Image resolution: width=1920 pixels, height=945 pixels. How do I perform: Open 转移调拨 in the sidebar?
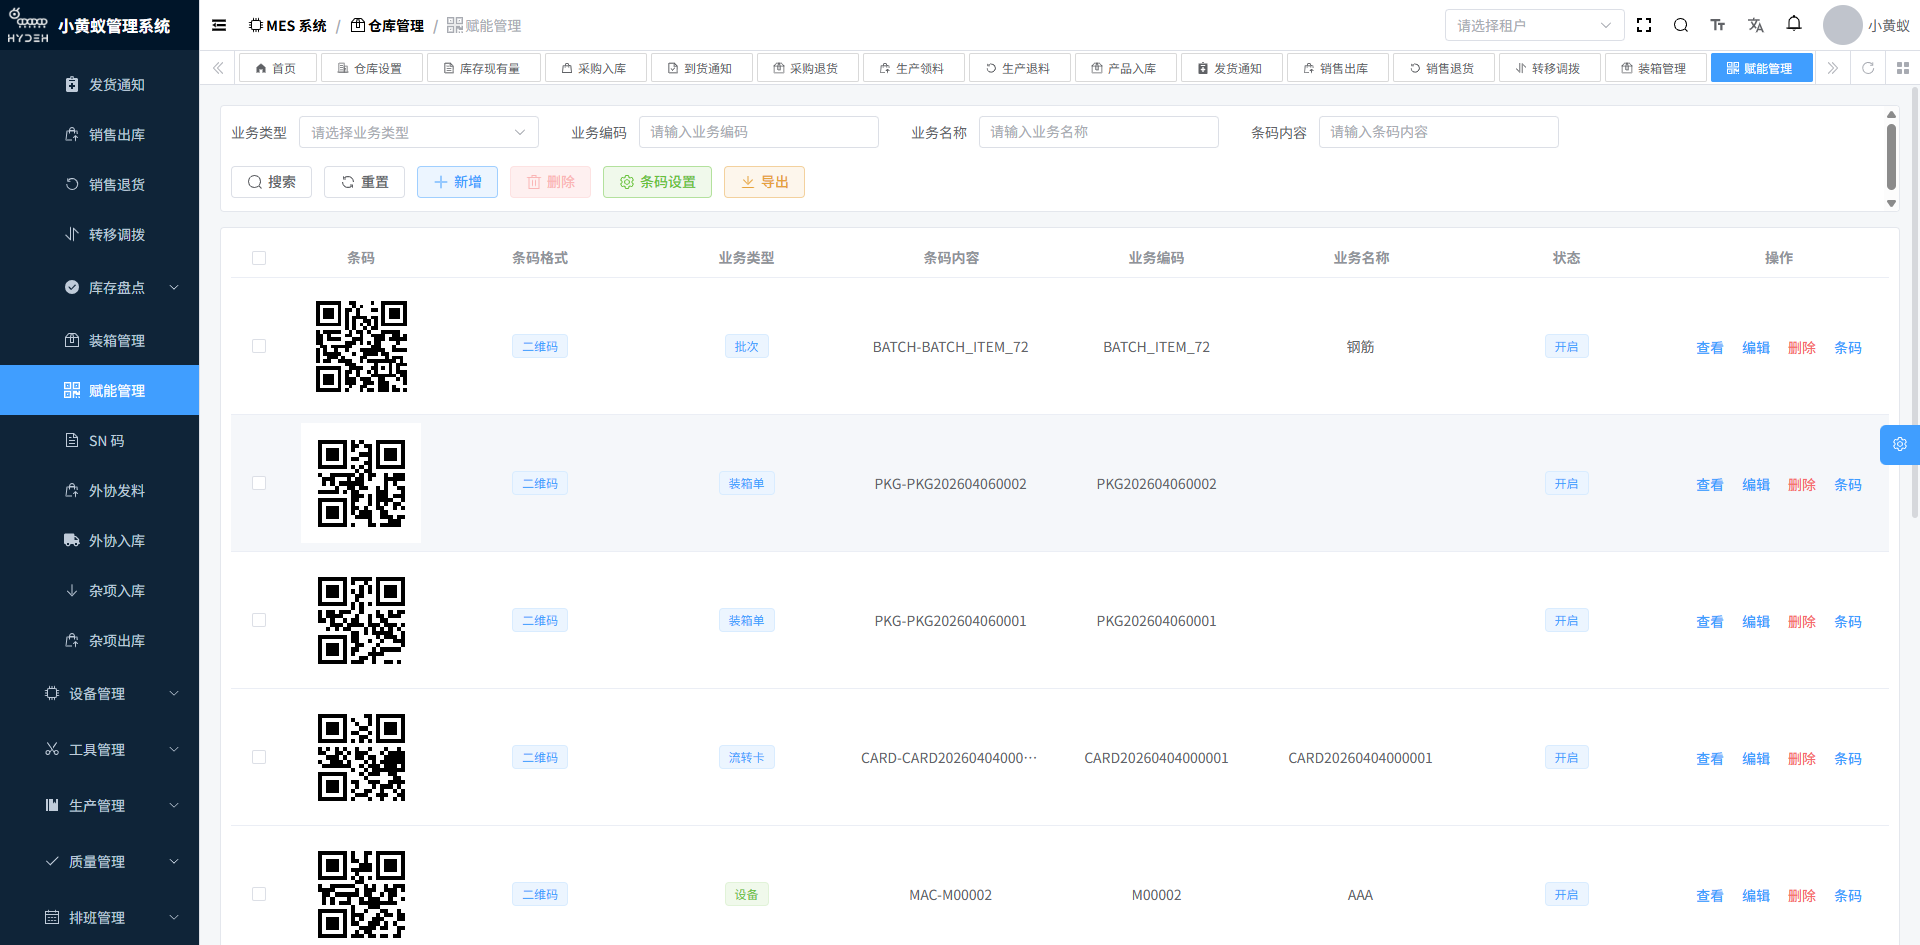pos(100,235)
